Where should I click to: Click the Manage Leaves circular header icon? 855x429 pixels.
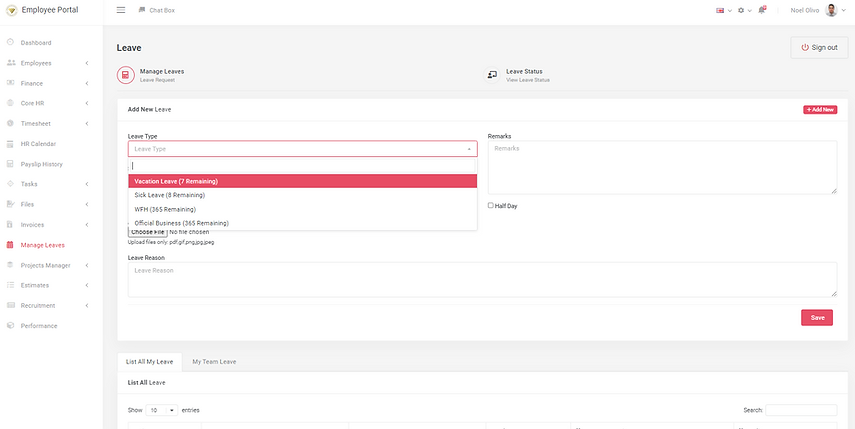125,75
